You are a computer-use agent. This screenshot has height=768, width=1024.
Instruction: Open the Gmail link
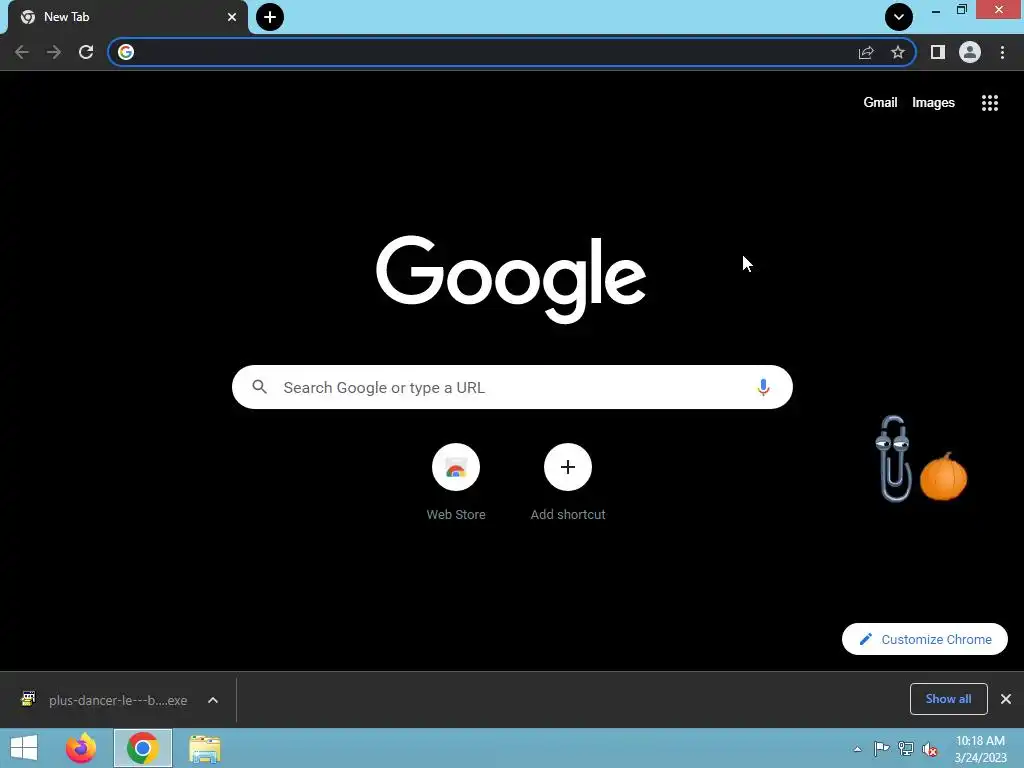pyautogui.click(x=880, y=103)
